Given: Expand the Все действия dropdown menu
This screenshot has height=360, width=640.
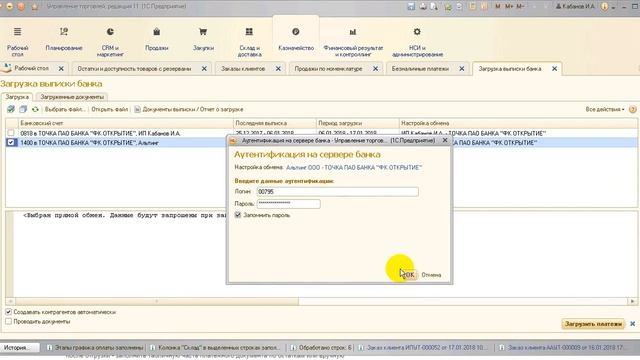Looking at the screenshot, I should click(x=605, y=109).
